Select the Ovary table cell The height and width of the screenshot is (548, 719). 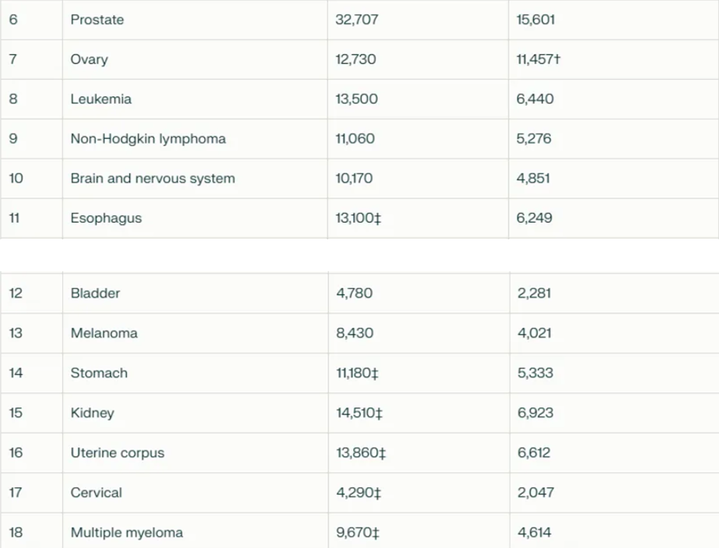89,60
